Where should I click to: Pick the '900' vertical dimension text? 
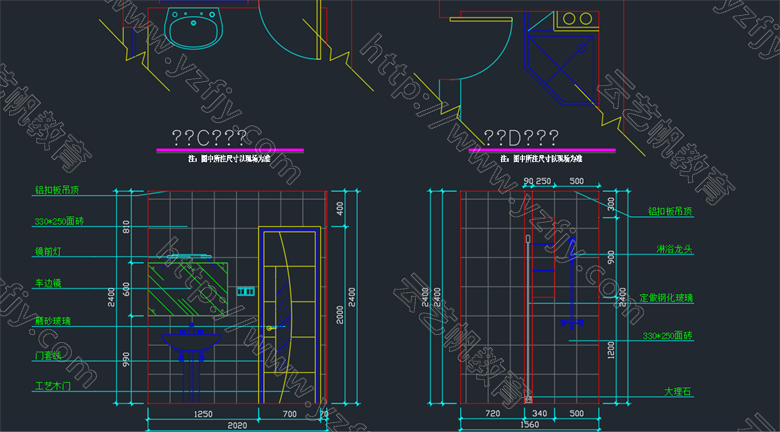(x=611, y=257)
